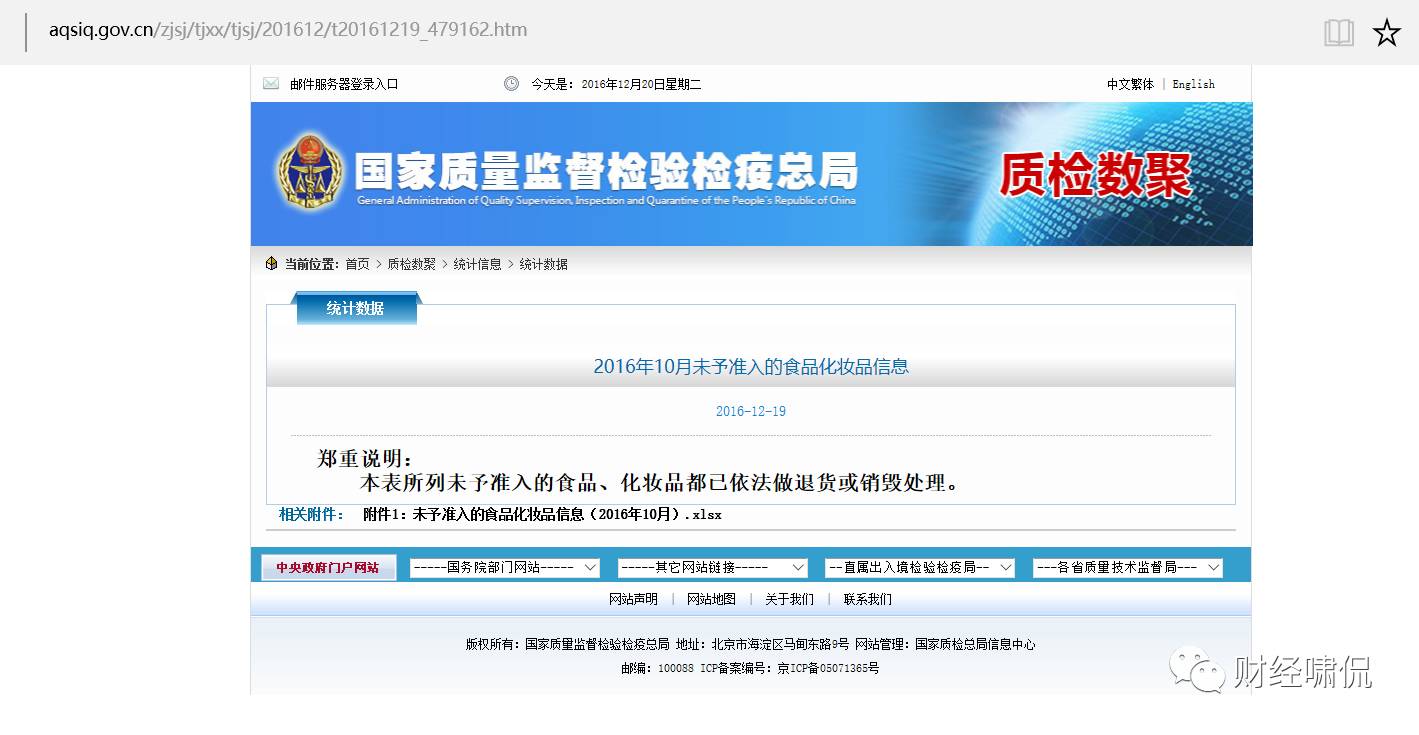Click the notice sentence starting 本表所列未予准入
Viewport: 1419px width, 735px height.
660,483
